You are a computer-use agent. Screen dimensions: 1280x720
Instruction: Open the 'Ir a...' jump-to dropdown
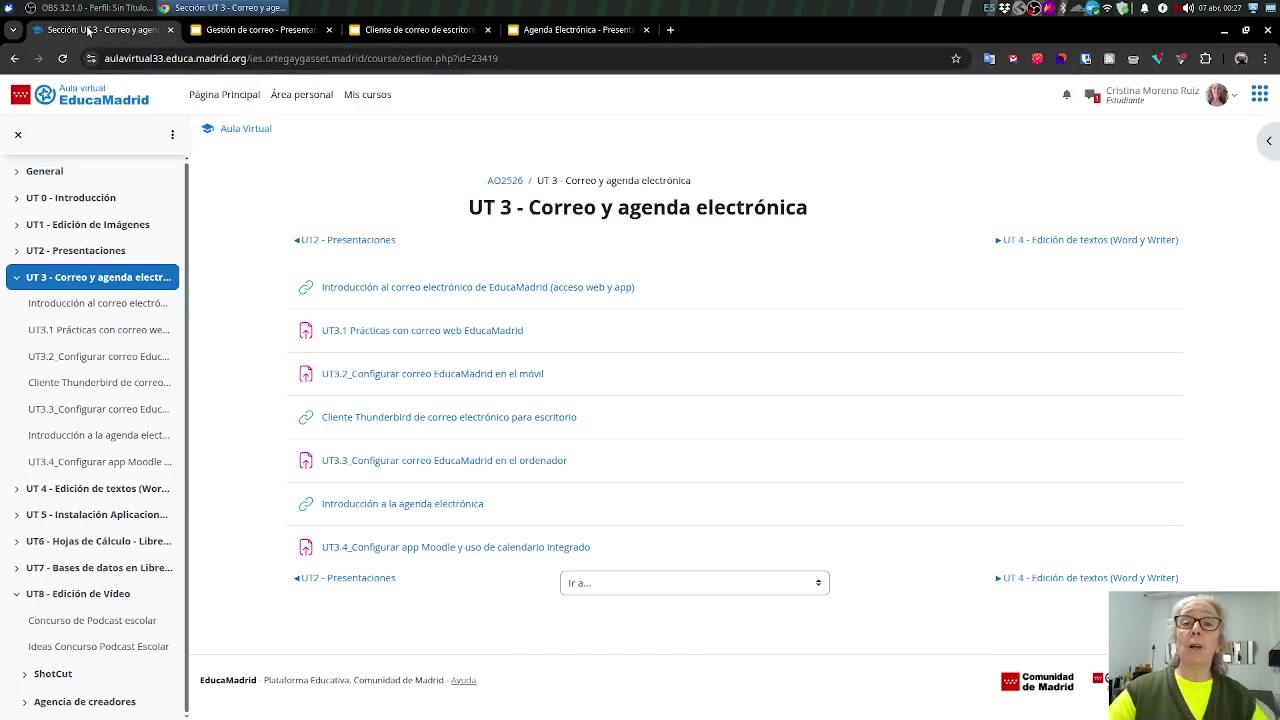pos(695,583)
